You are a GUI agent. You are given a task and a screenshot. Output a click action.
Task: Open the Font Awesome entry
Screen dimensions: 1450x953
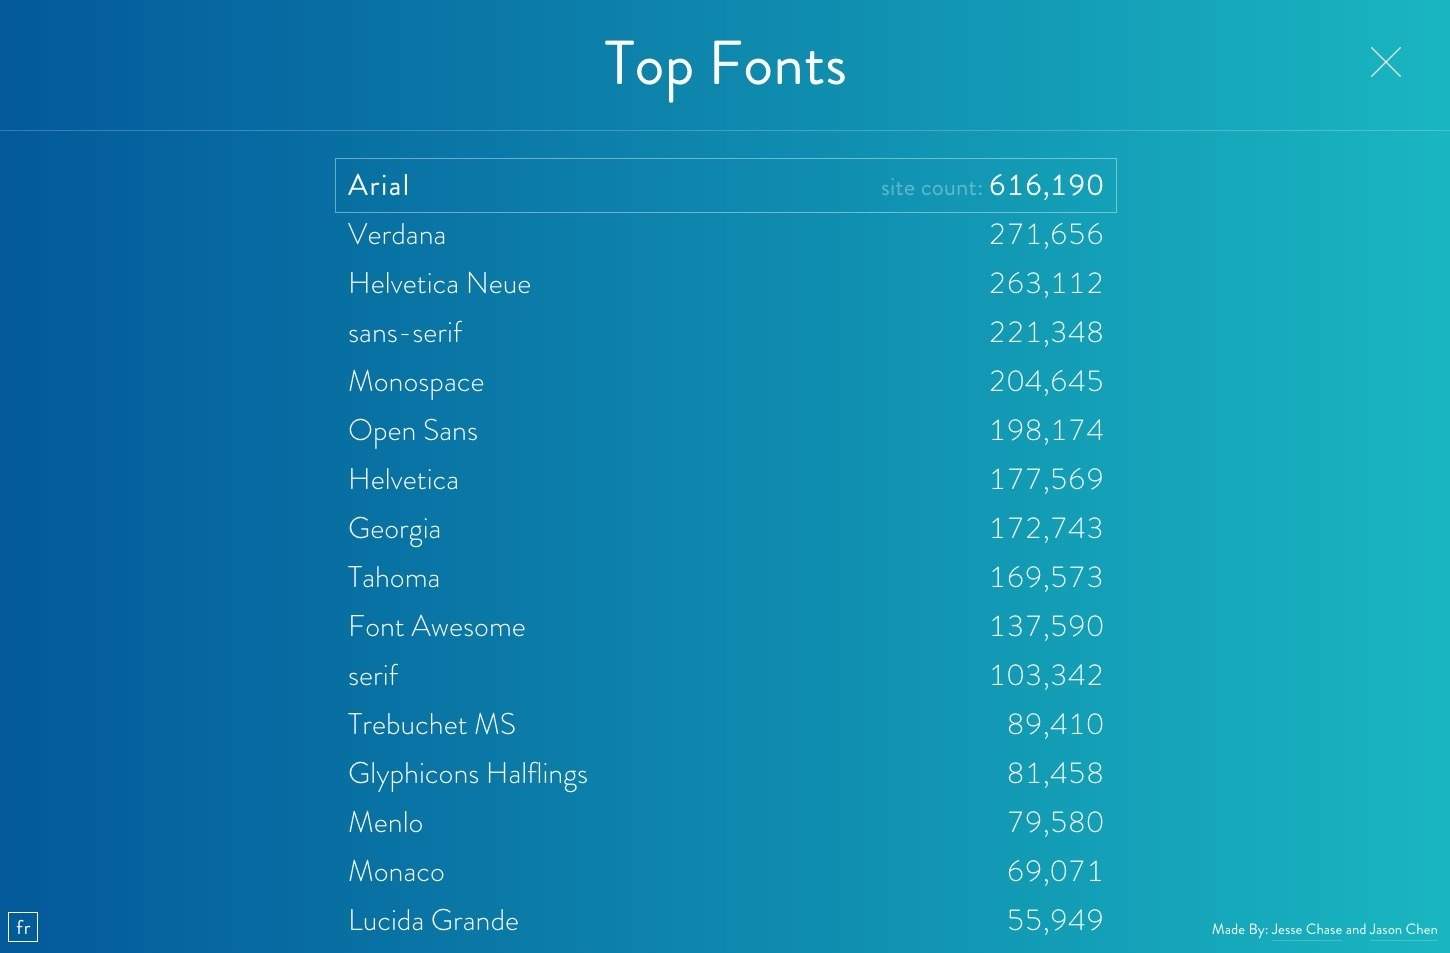[x=725, y=626]
